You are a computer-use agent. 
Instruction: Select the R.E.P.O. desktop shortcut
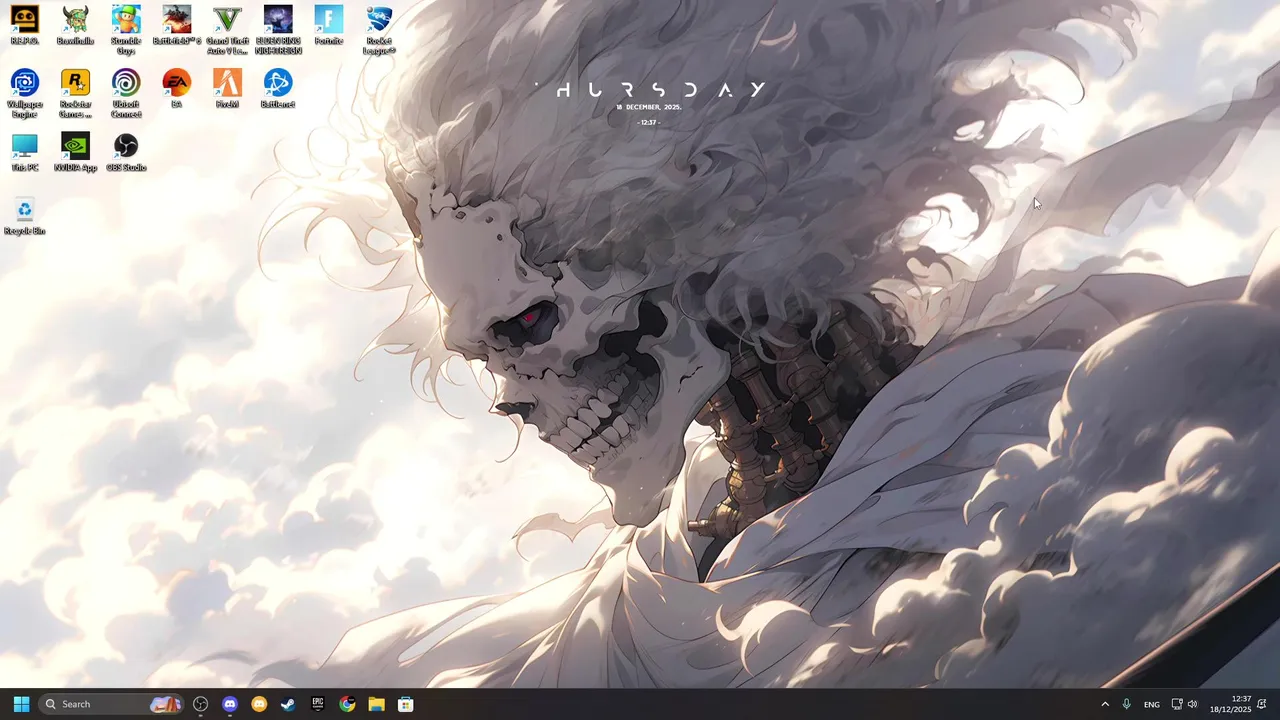(25, 25)
